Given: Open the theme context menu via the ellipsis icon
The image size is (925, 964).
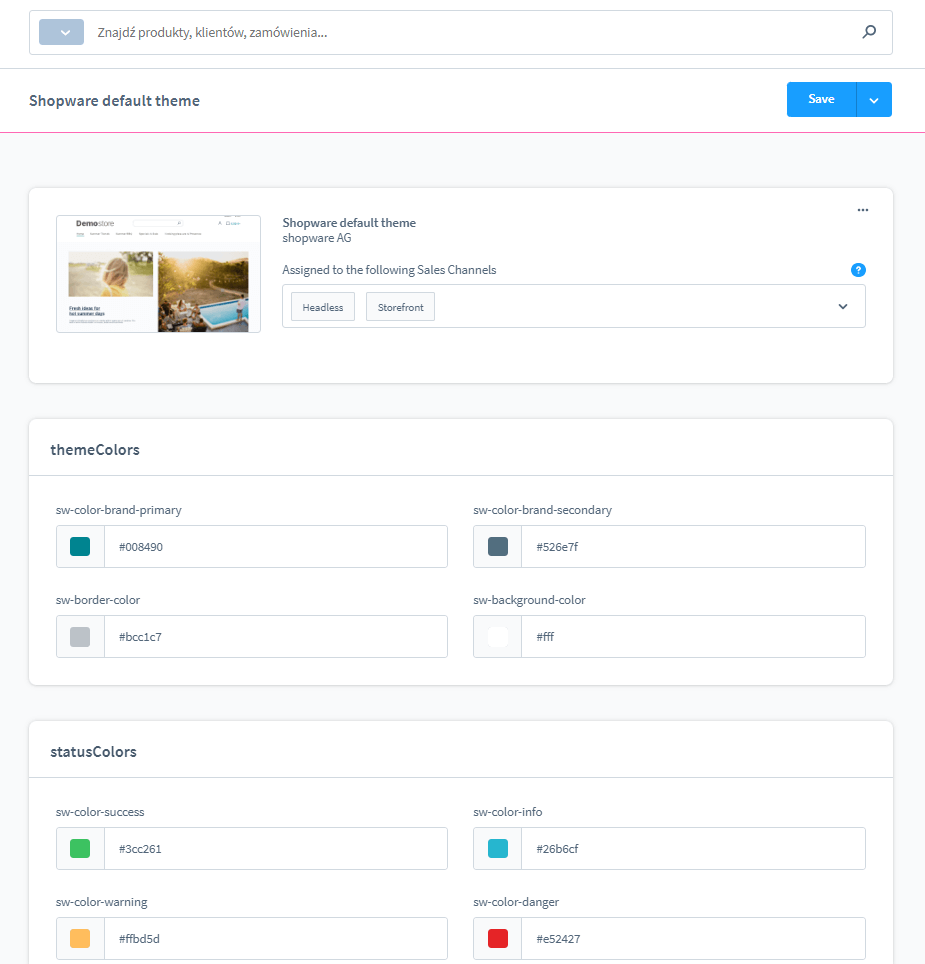Looking at the screenshot, I should [862, 209].
